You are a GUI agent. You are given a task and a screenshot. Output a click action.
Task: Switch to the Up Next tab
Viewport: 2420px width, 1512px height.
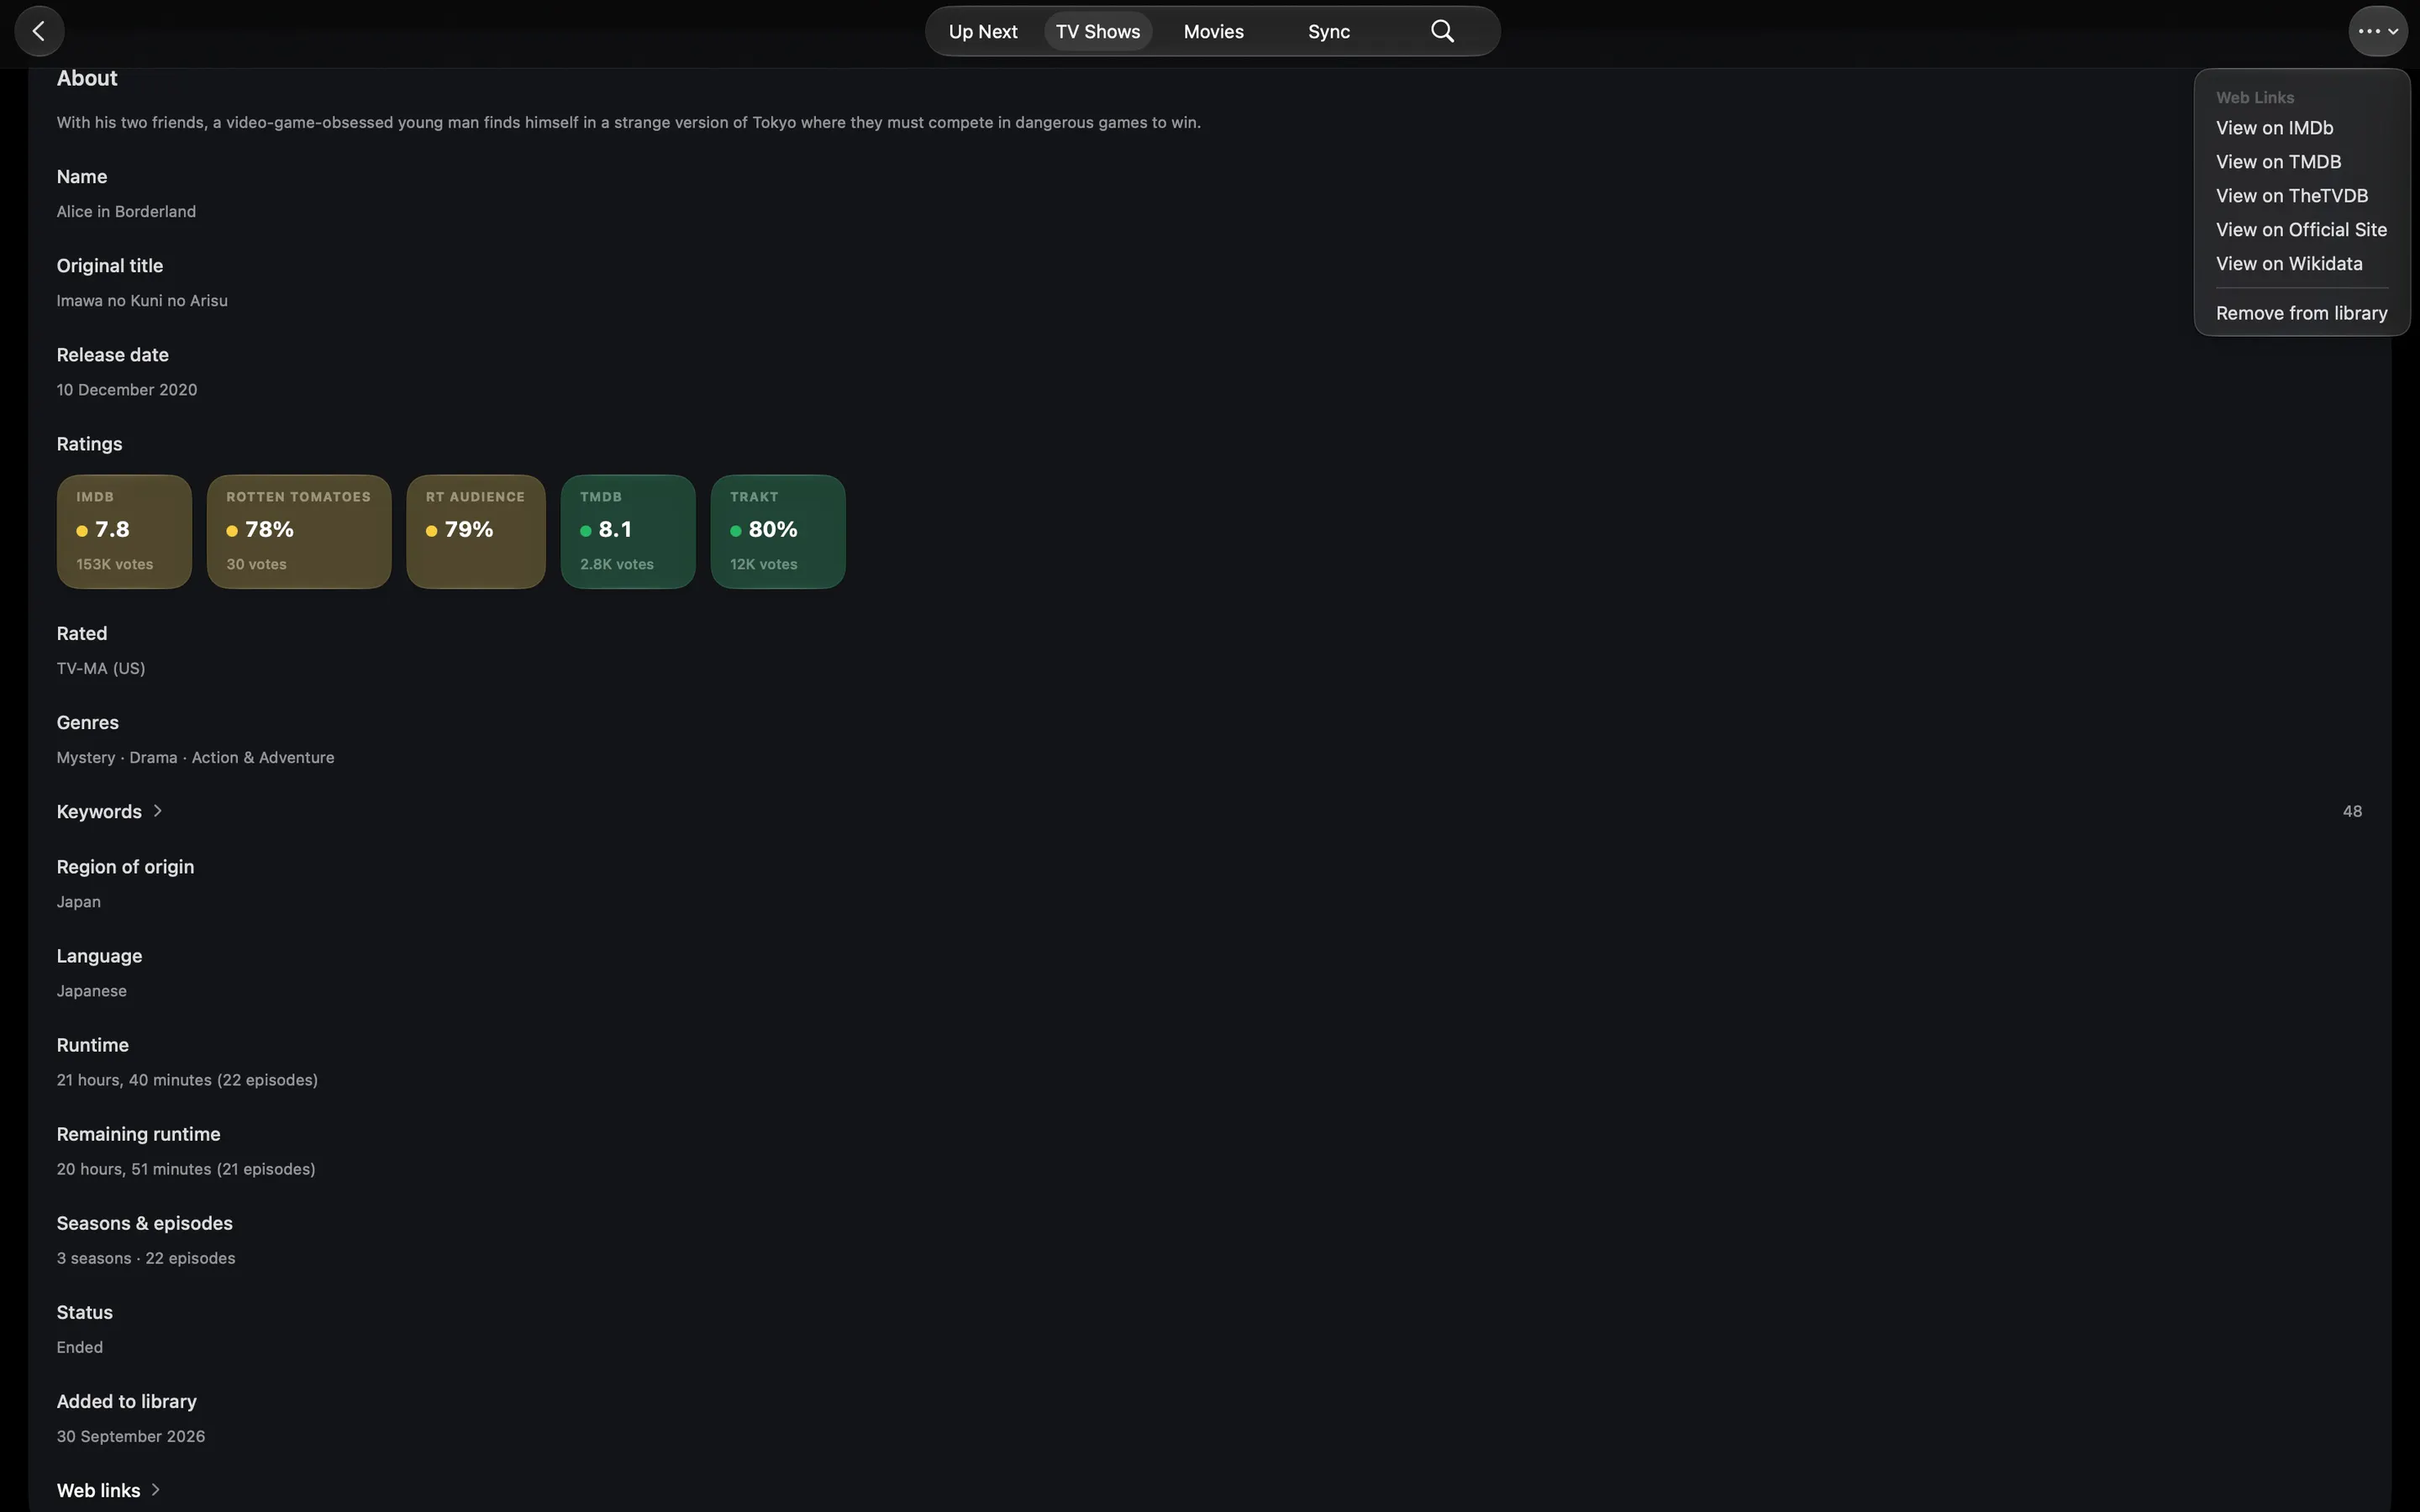point(983,31)
